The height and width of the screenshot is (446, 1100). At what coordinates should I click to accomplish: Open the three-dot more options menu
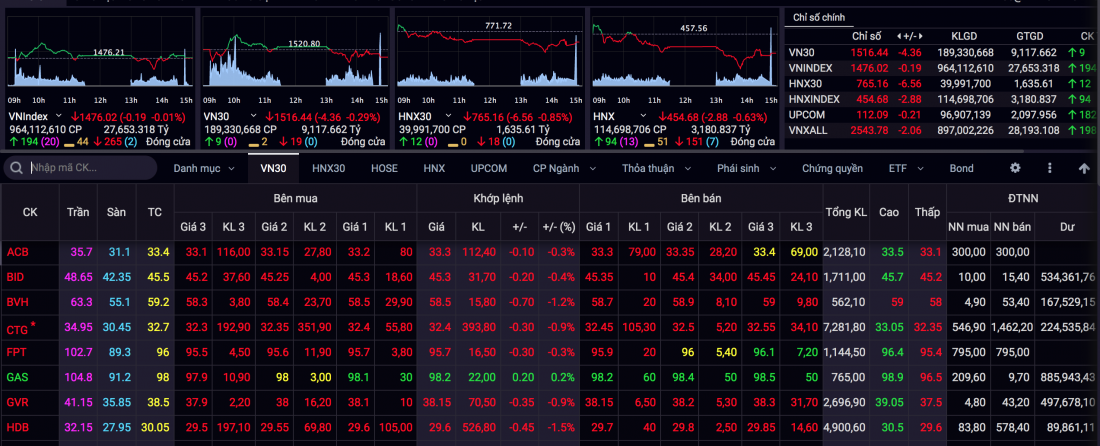tap(1050, 168)
